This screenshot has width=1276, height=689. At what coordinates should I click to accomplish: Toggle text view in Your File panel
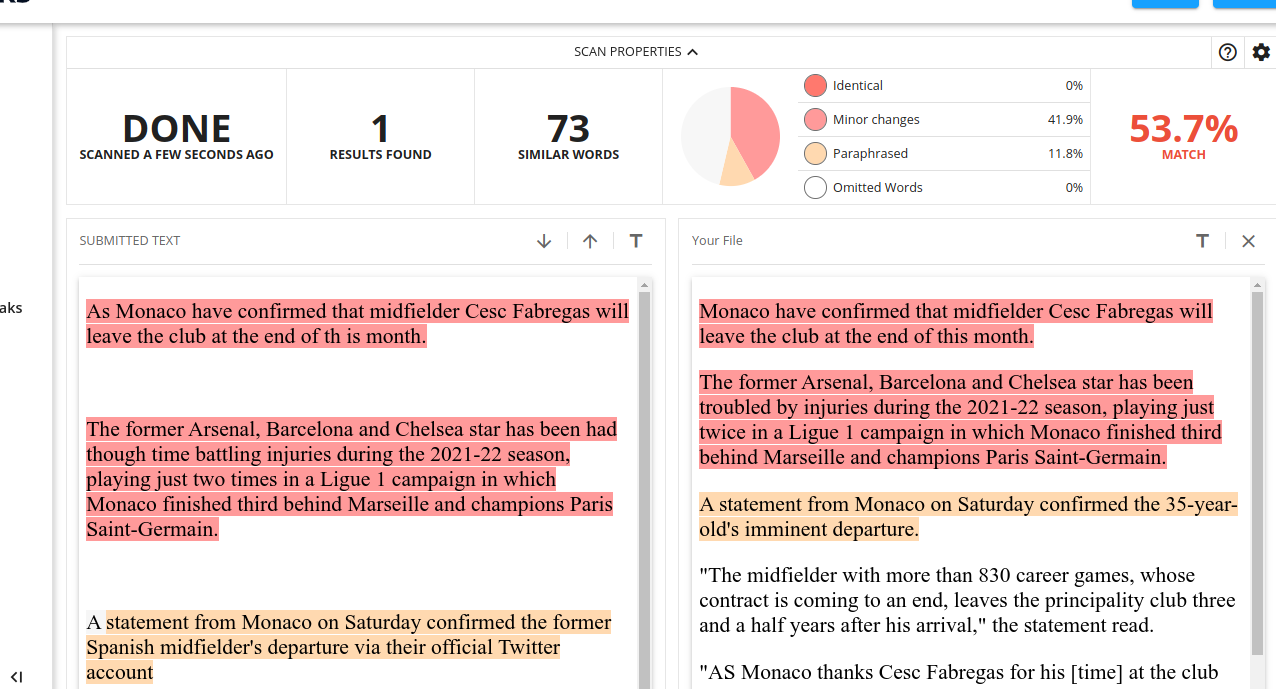(x=1202, y=241)
